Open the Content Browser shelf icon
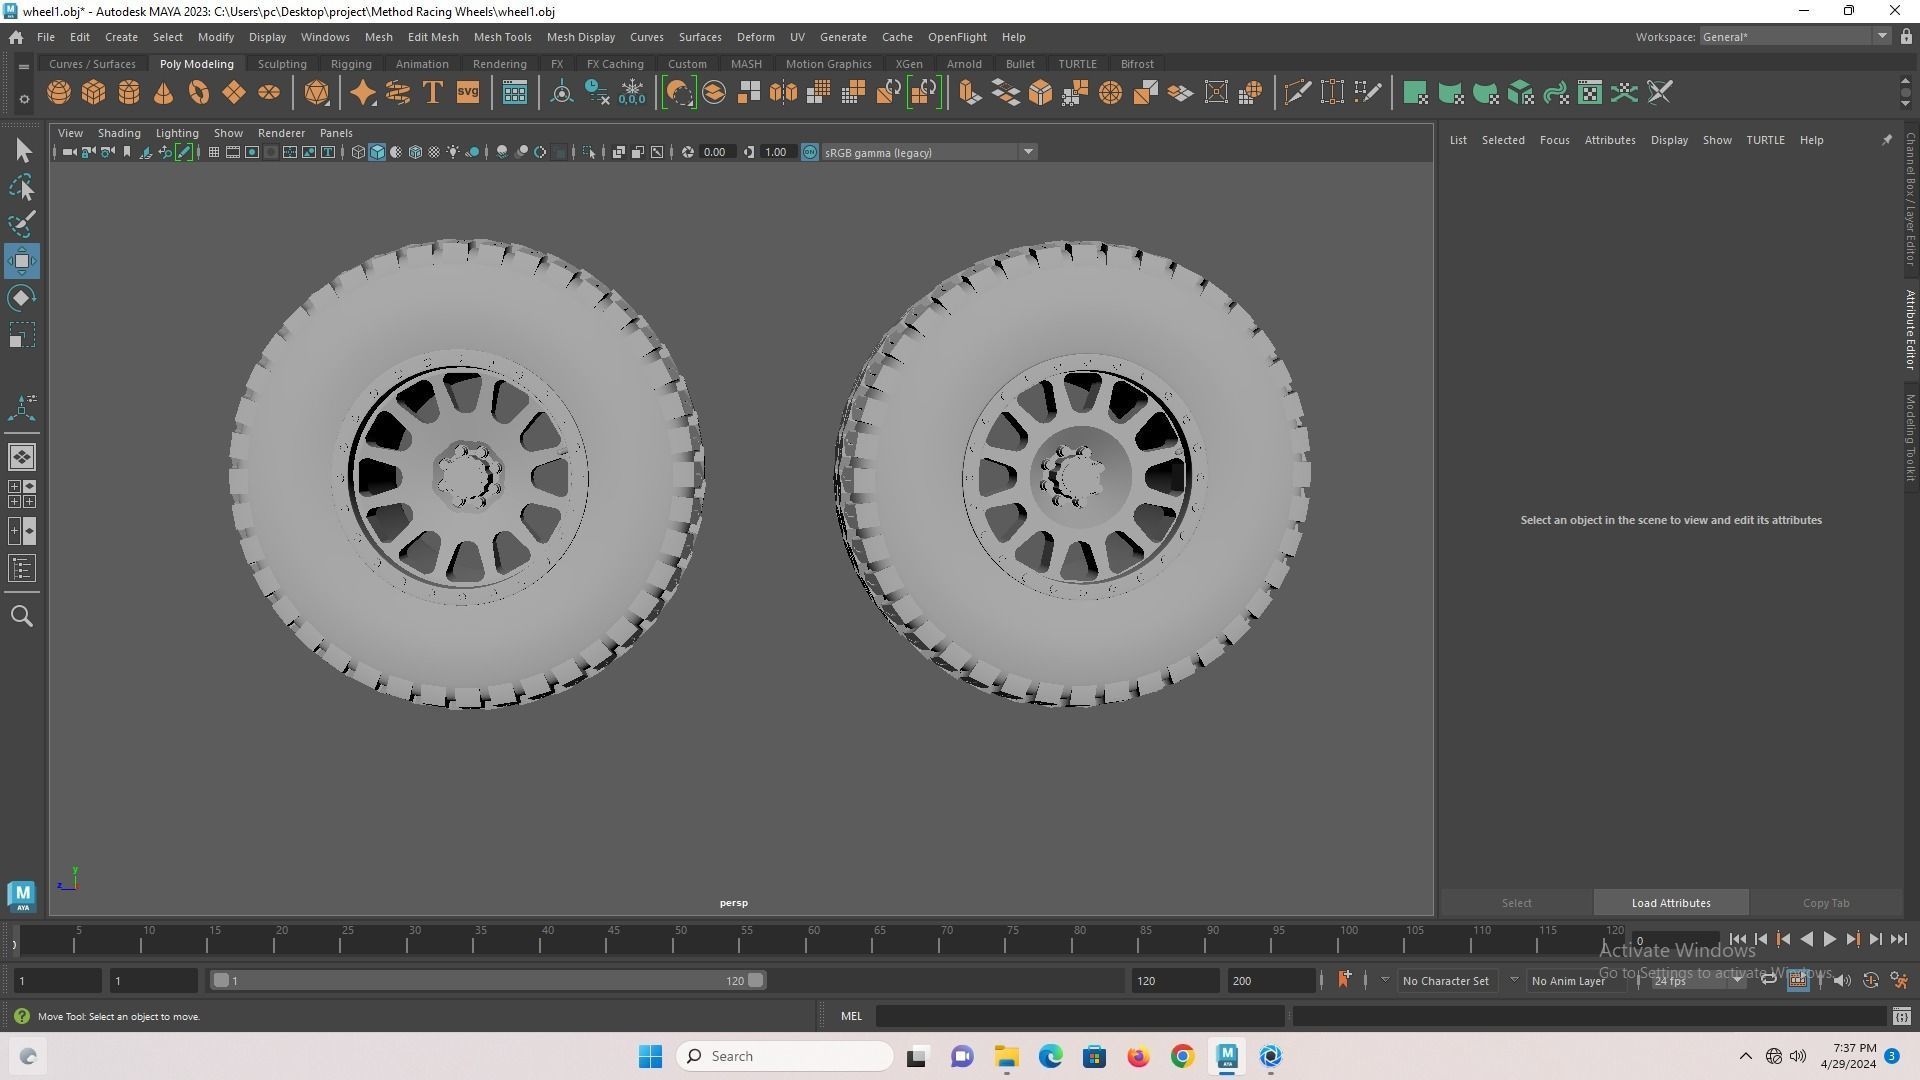 [x=515, y=93]
